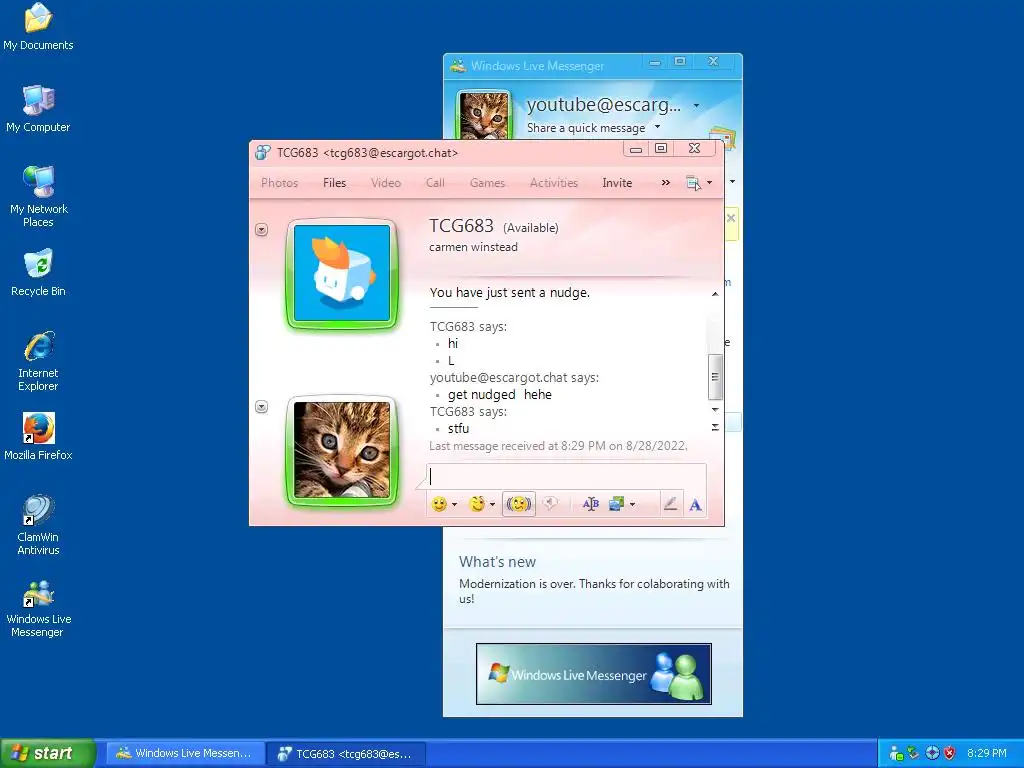Click 'stfu' message text

point(458,428)
